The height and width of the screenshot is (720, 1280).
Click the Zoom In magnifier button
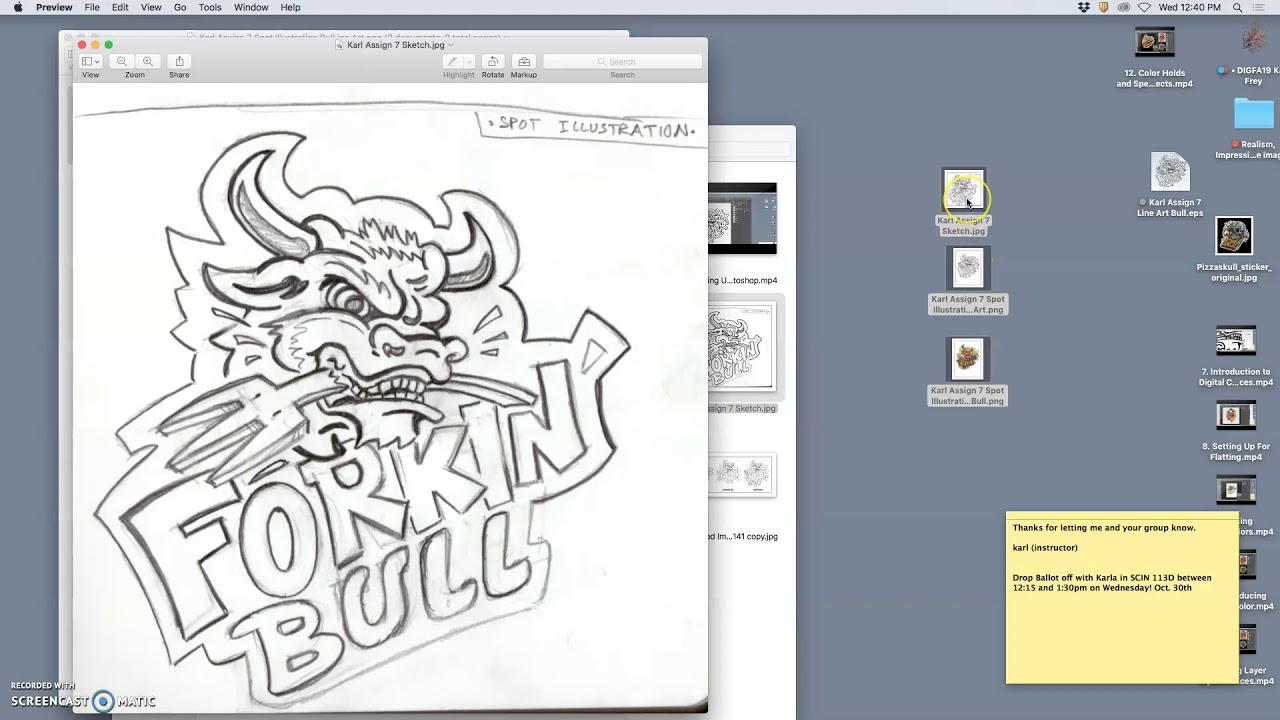click(x=147, y=61)
